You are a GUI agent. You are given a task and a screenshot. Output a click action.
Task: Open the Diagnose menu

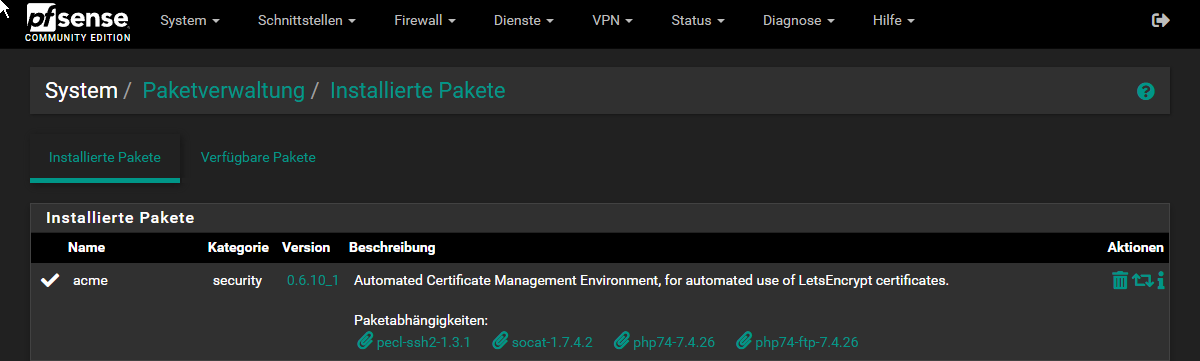[799, 21]
